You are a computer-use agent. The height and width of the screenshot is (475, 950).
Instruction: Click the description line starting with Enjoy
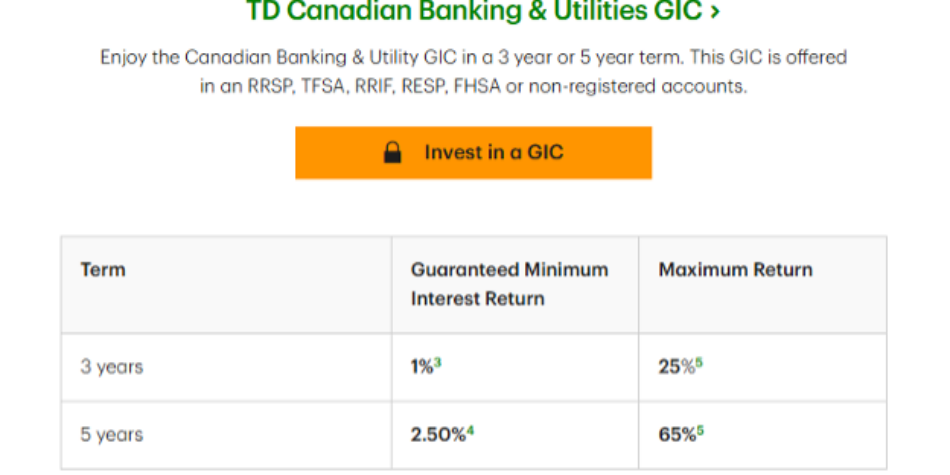point(473,57)
